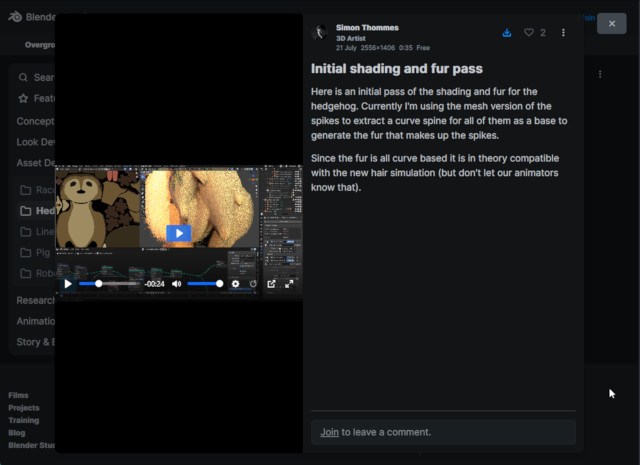640x465 pixels.
Task: Mute the video with speaker icon
Action: click(x=176, y=284)
